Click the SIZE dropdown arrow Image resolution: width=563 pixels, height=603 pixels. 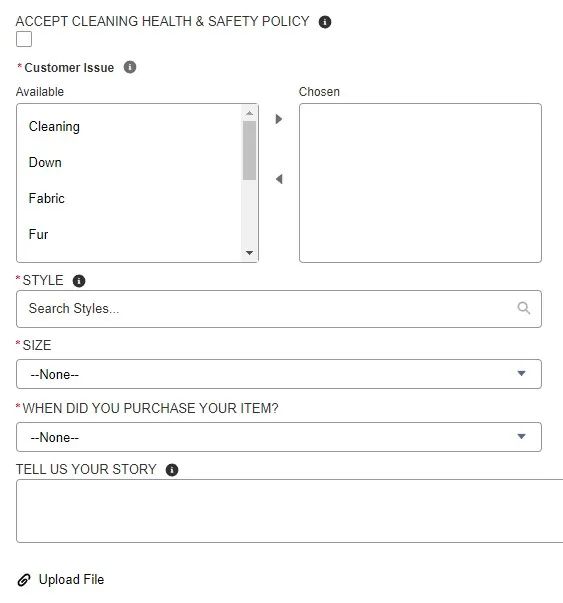pyautogui.click(x=521, y=373)
